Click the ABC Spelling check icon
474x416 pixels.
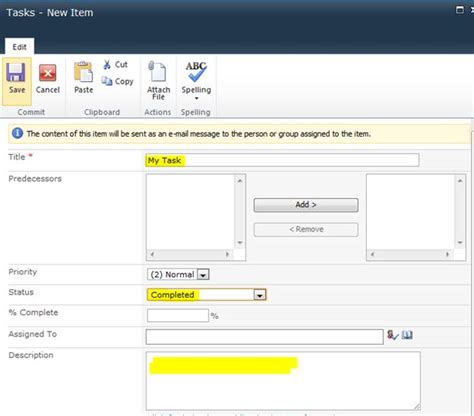[196, 72]
